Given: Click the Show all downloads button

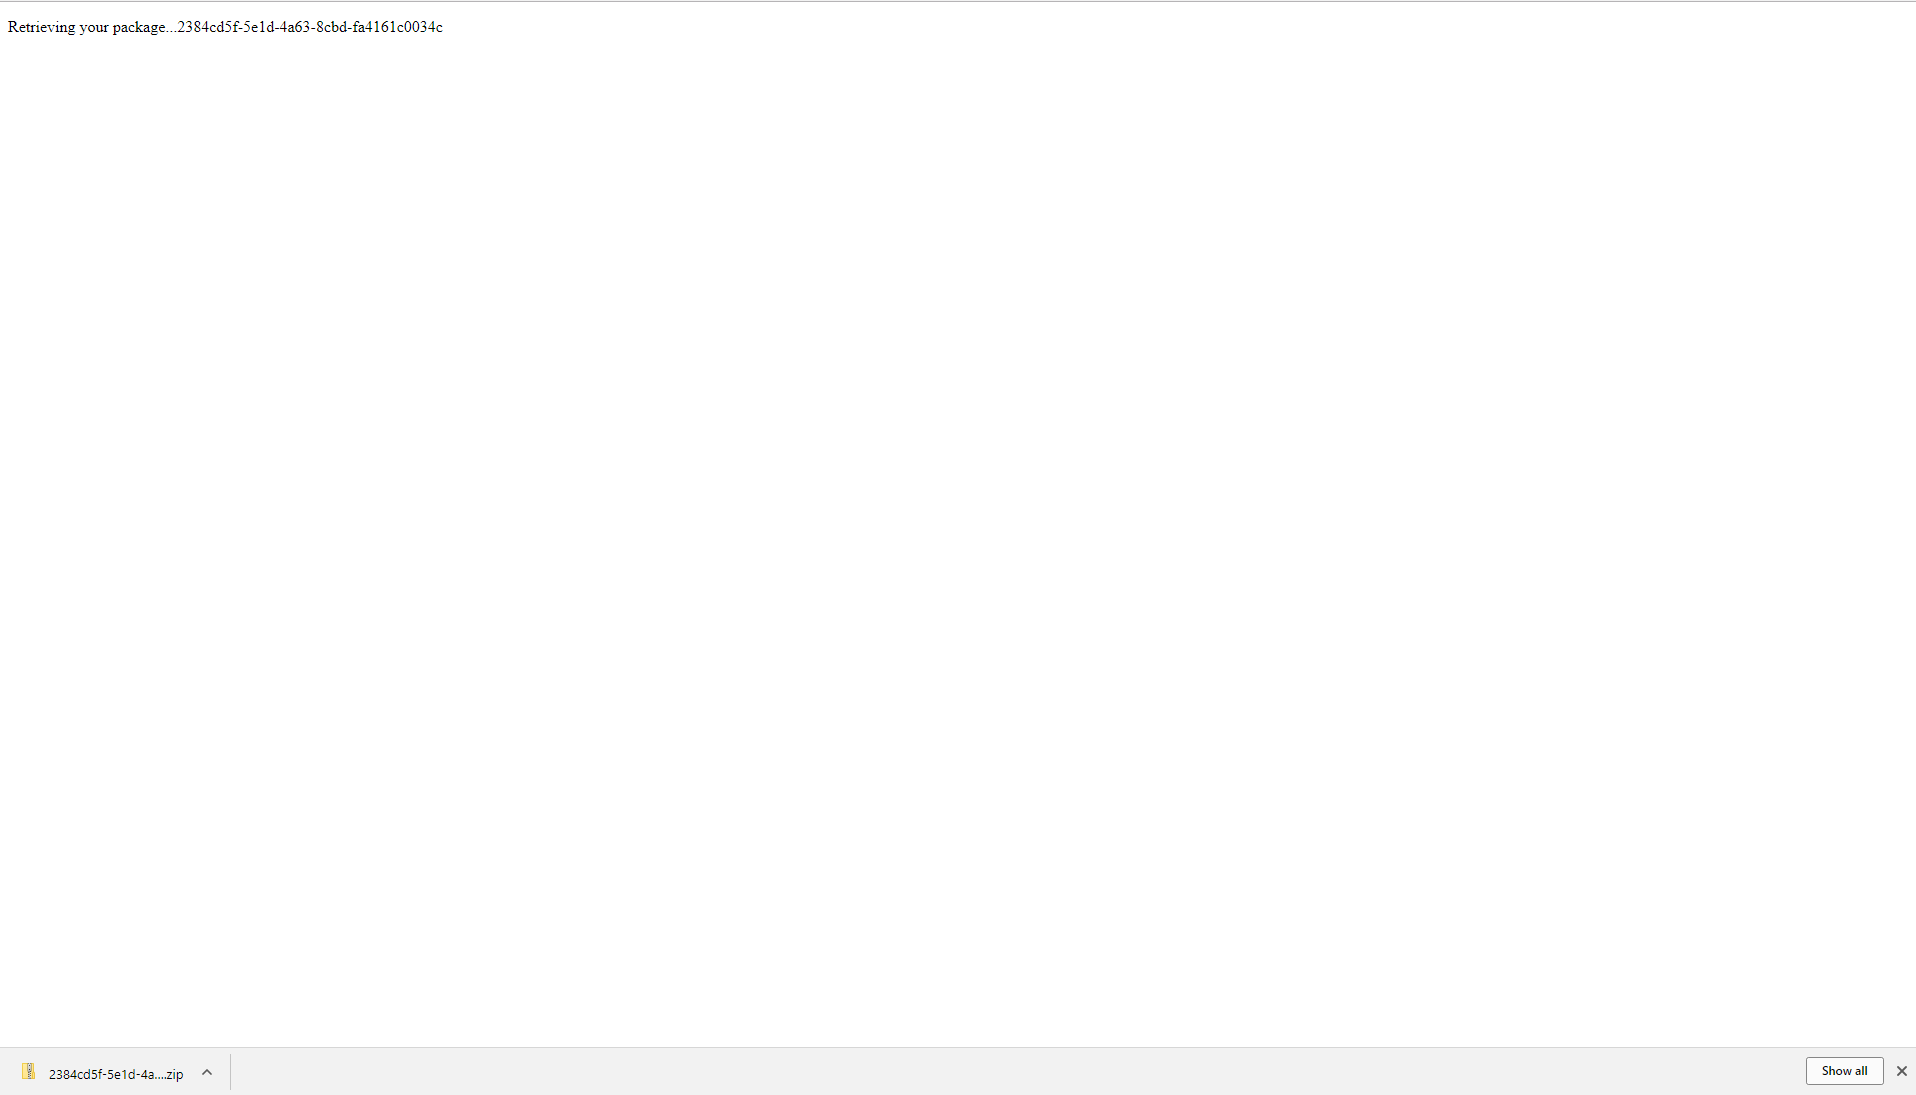Looking at the screenshot, I should click(x=1844, y=1071).
